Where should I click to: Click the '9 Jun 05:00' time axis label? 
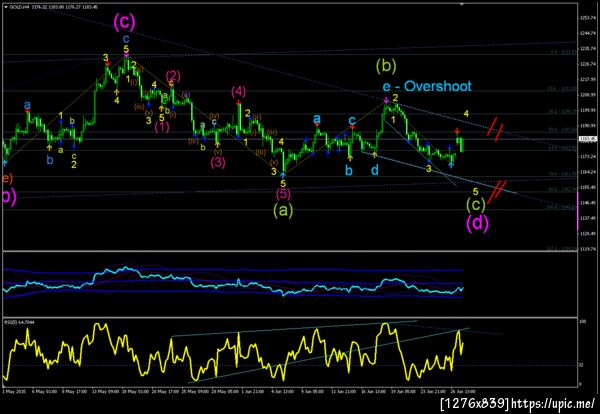click(x=314, y=392)
